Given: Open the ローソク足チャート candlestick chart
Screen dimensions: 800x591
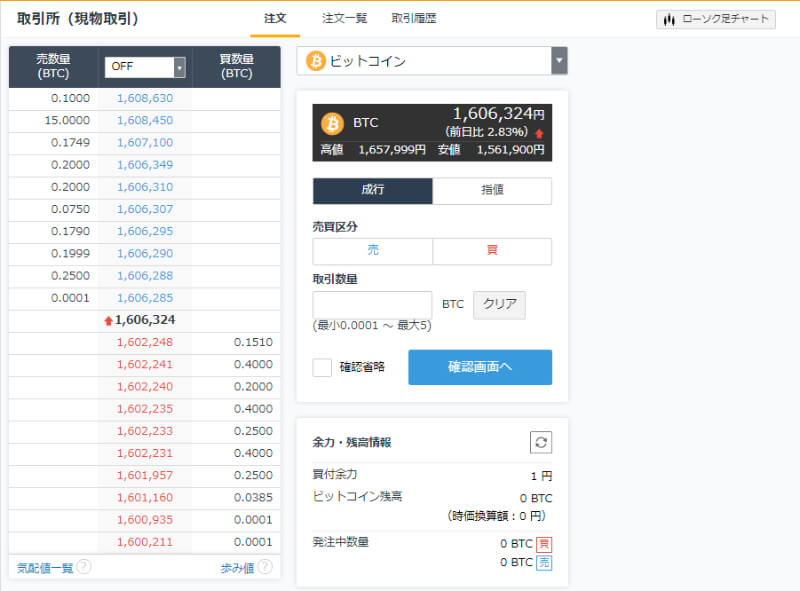Looking at the screenshot, I should coord(716,19).
